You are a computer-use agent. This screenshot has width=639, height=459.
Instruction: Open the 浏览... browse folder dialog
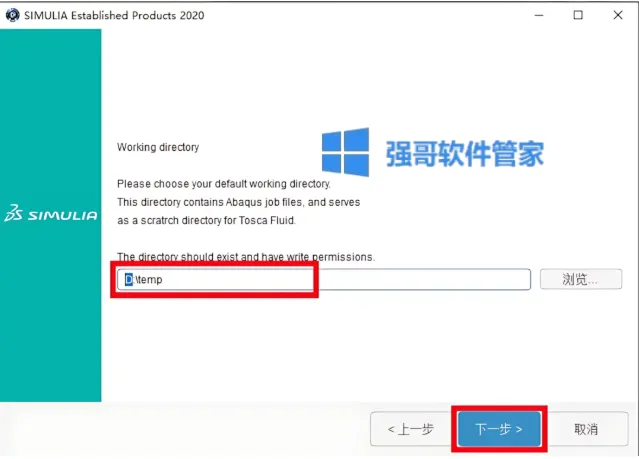(x=581, y=279)
